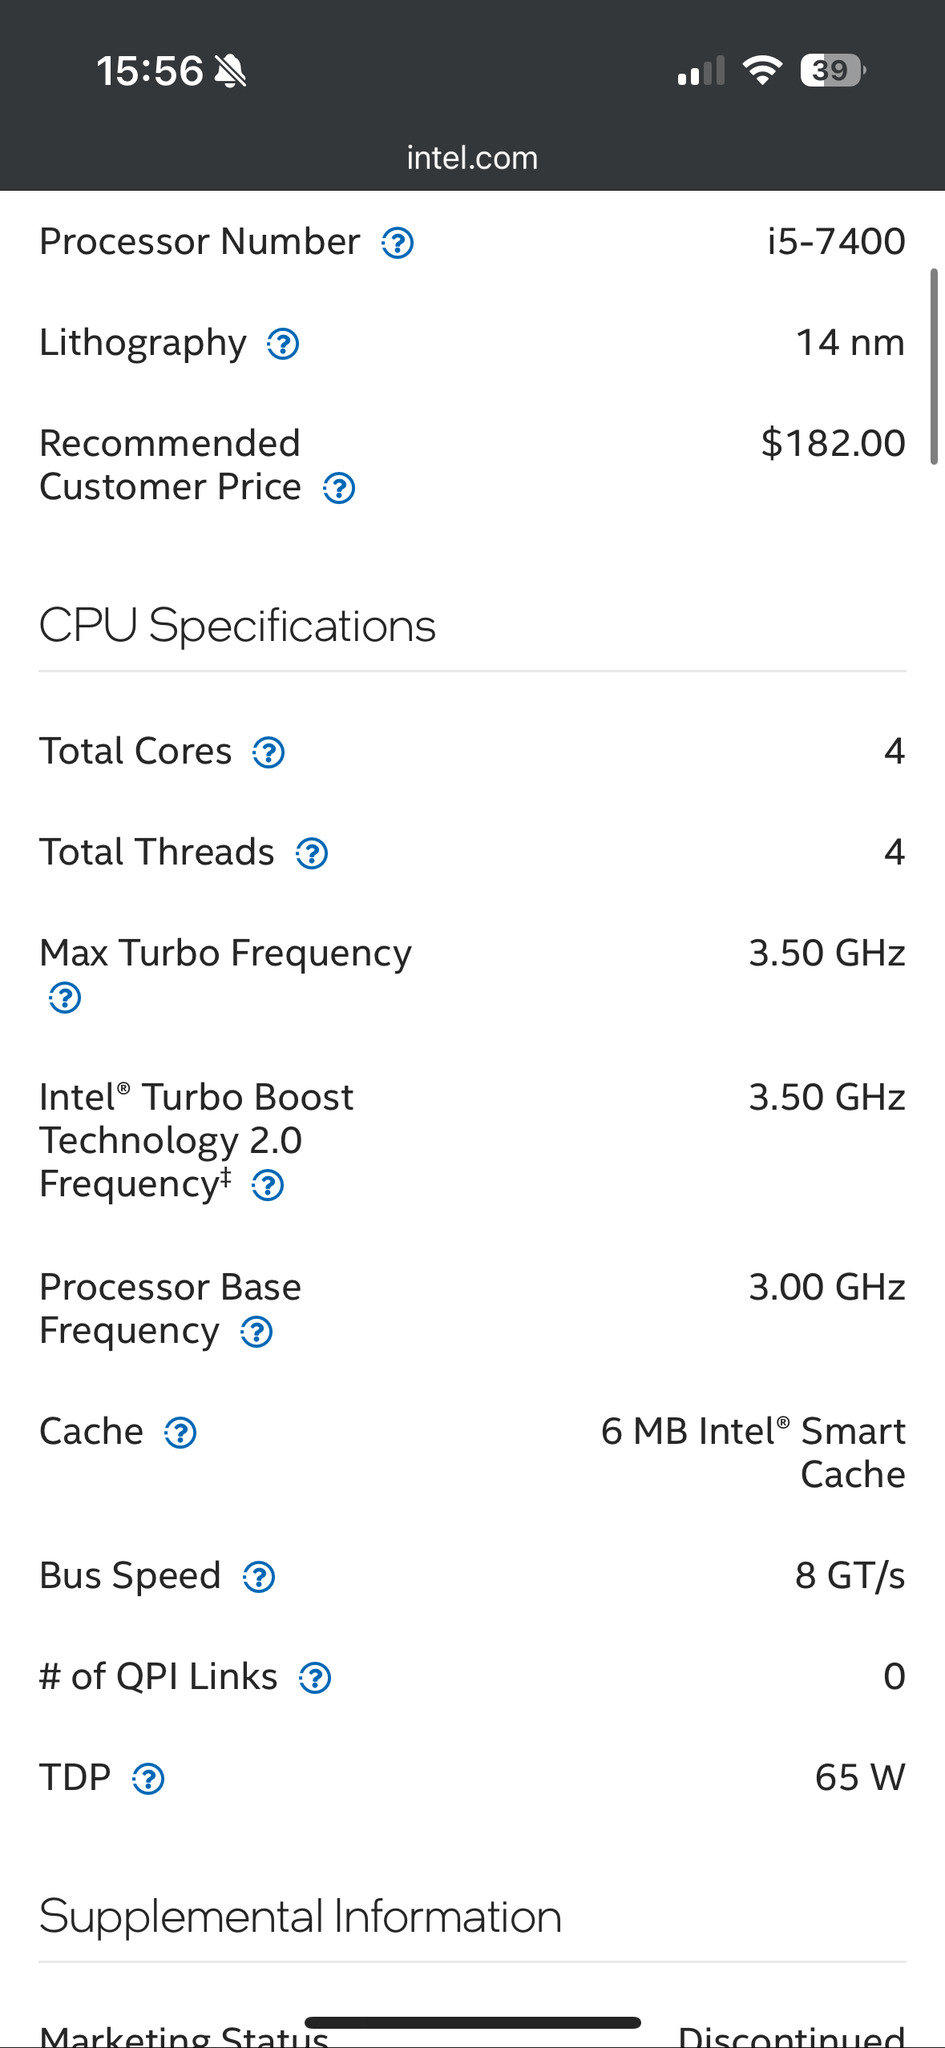
Task: Click the CPU Specifications section heading
Action: (237, 626)
